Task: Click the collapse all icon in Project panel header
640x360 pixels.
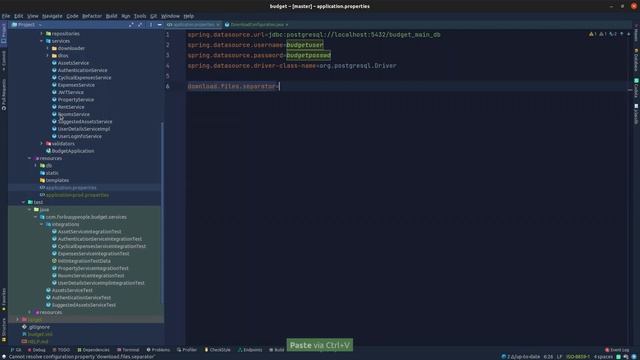Action: [x=140, y=25]
